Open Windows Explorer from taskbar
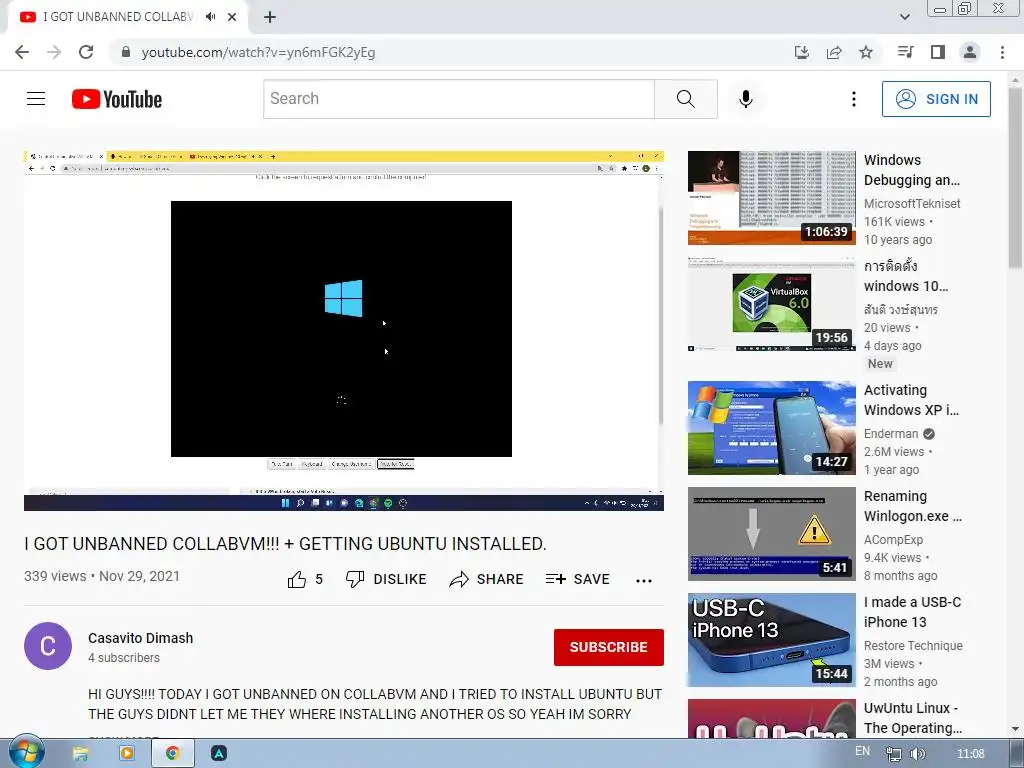1024x768 pixels. [80, 754]
